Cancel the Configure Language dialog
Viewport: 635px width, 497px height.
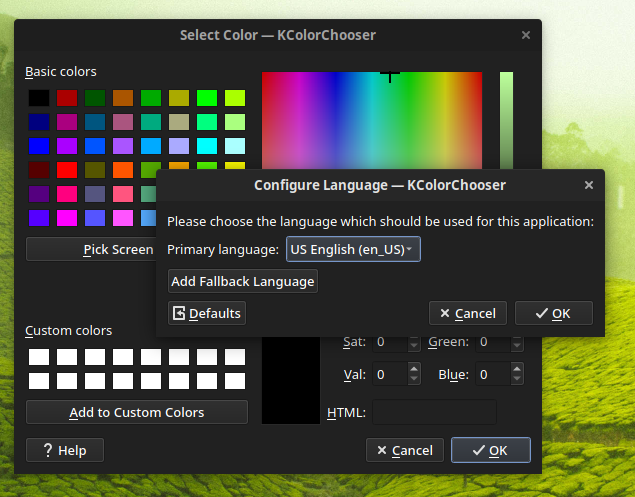coord(468,313)
